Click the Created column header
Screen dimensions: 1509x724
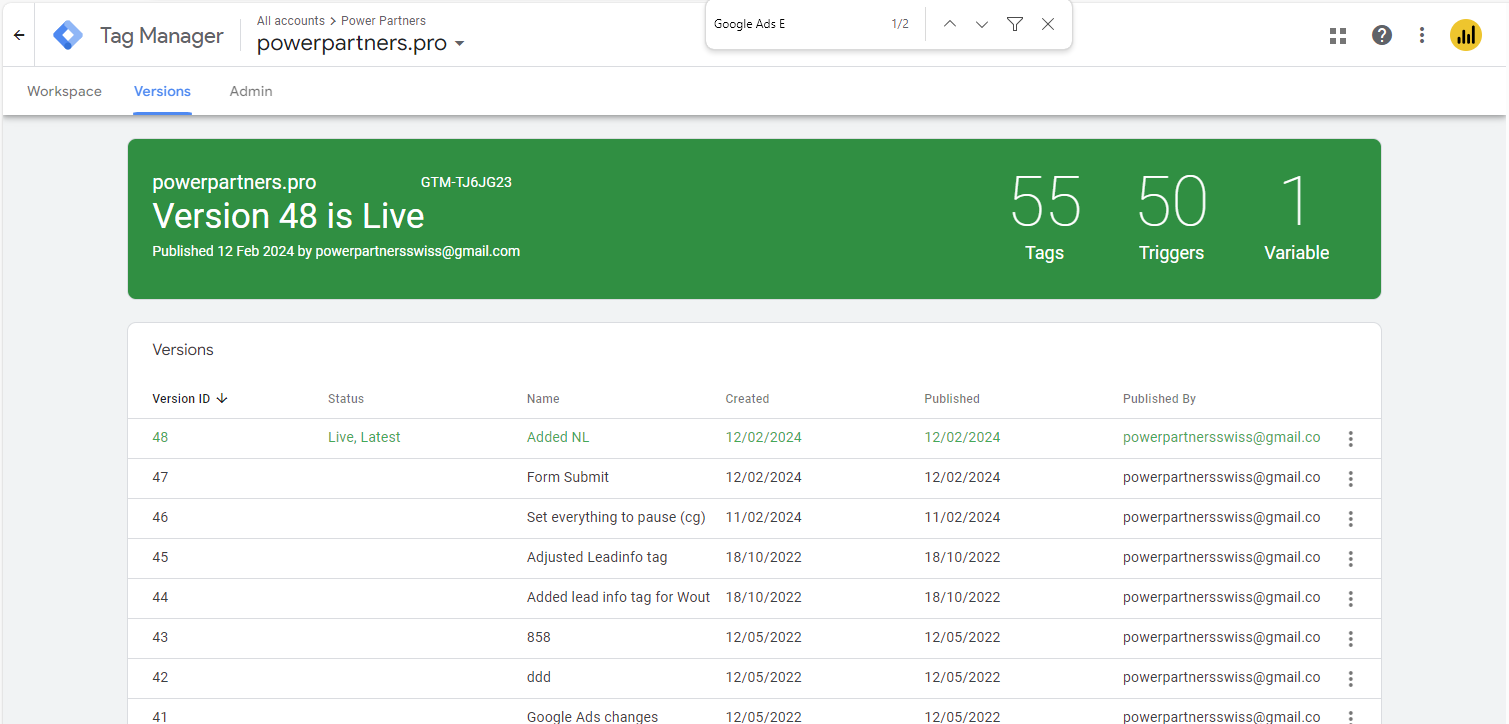pyautogui.click(x=747, y=398)
